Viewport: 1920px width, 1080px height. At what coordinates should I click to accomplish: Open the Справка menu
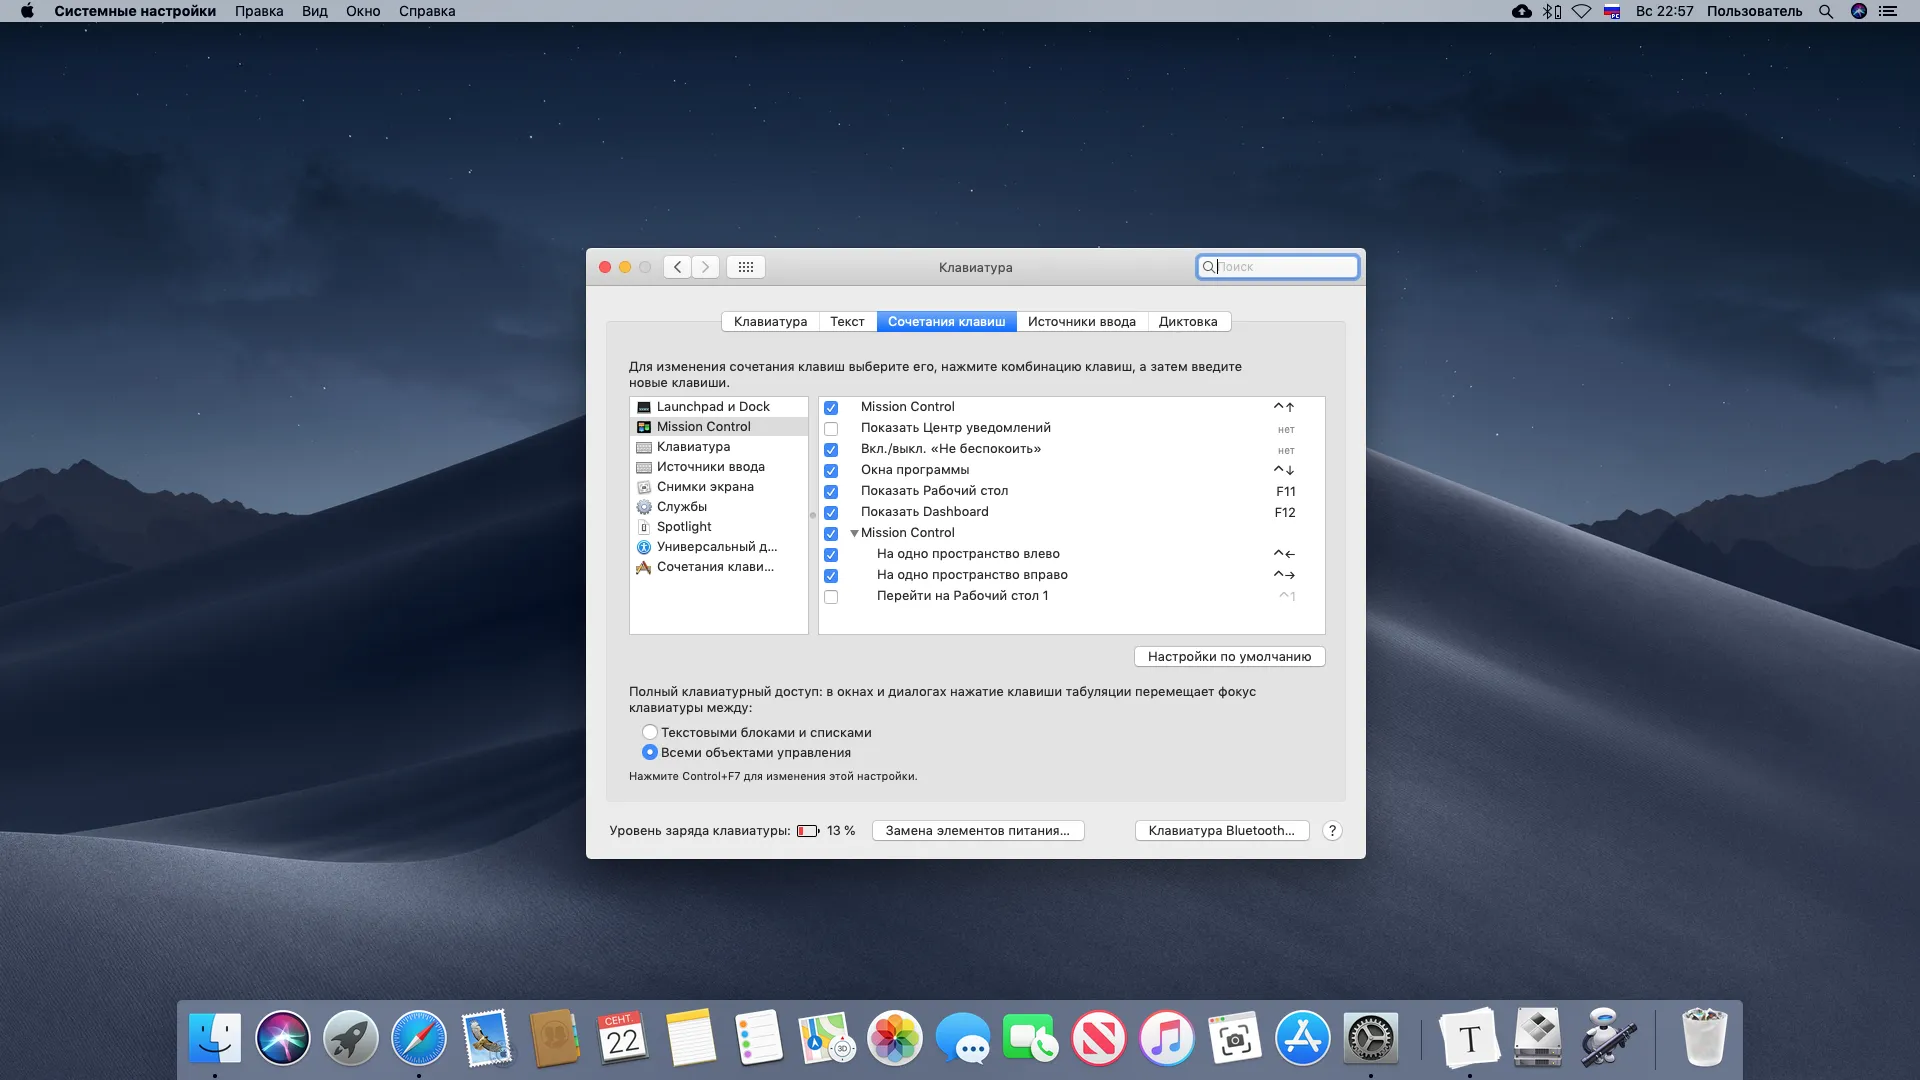click(427, 11)
